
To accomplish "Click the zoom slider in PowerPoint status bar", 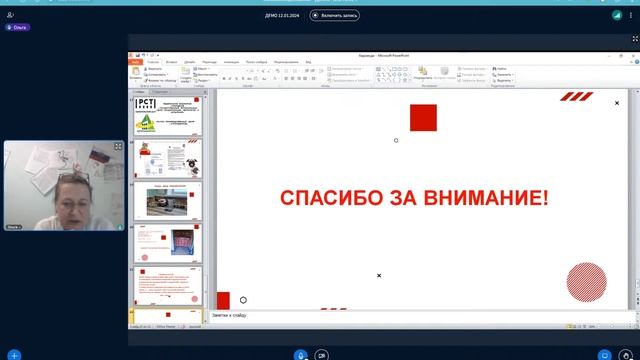I will [612, 327].
